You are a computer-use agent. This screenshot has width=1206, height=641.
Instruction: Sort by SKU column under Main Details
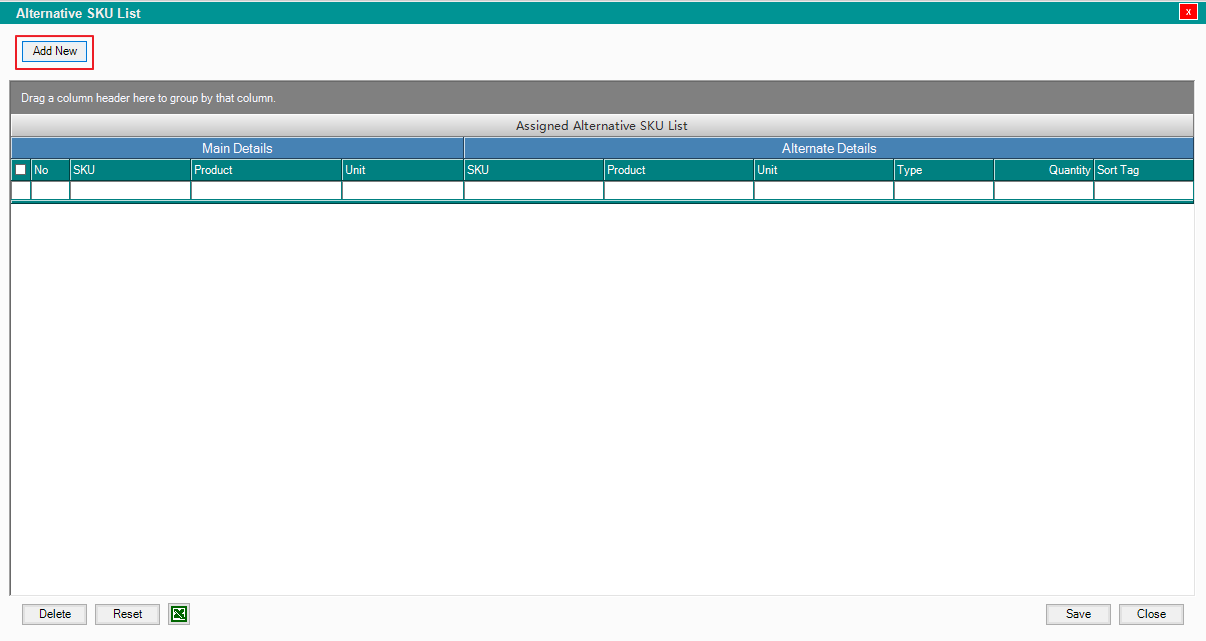[130, 170]
